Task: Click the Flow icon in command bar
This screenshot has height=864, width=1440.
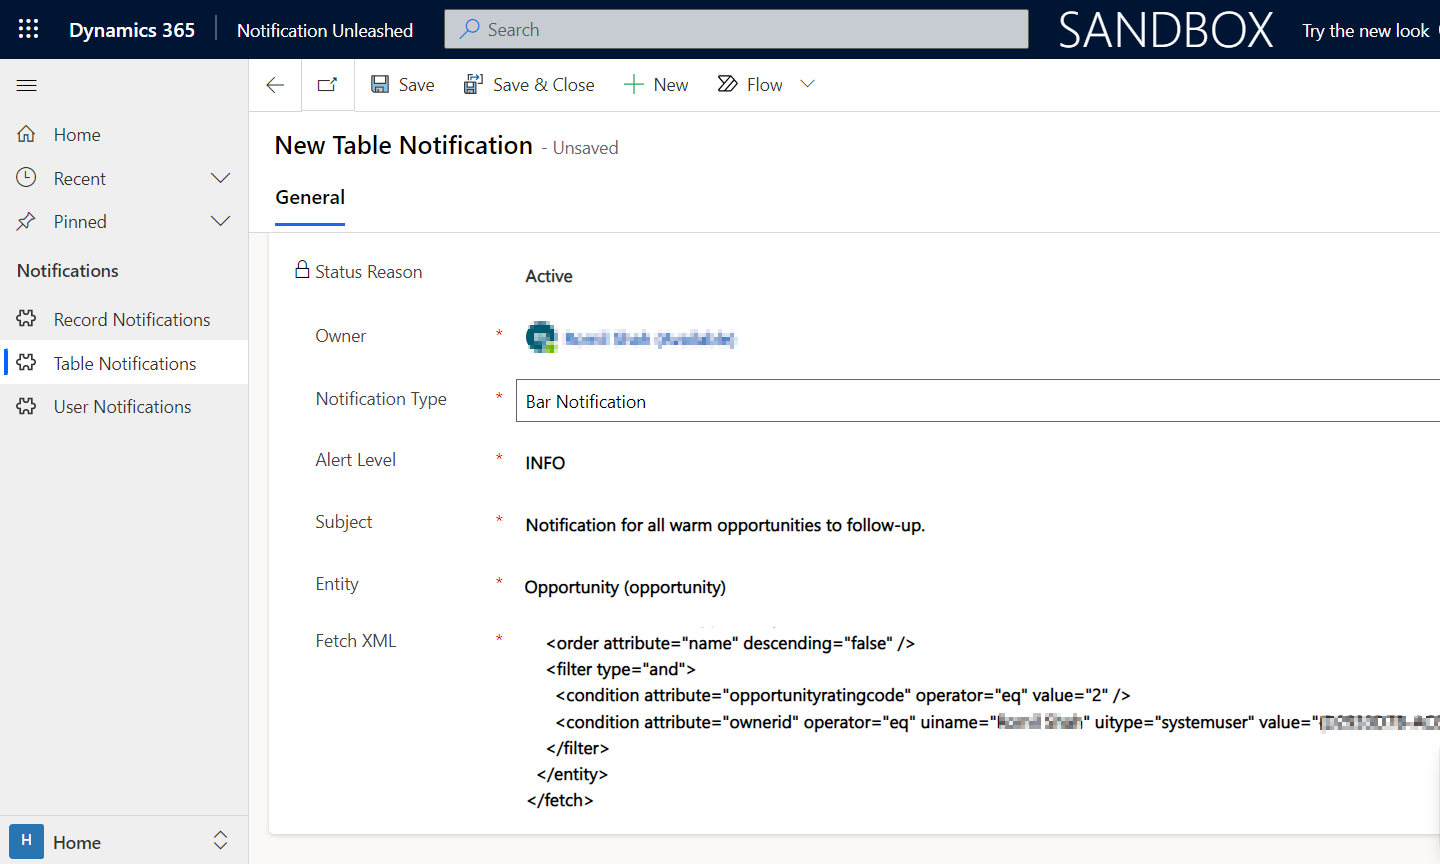Action: tap(728, 84)
